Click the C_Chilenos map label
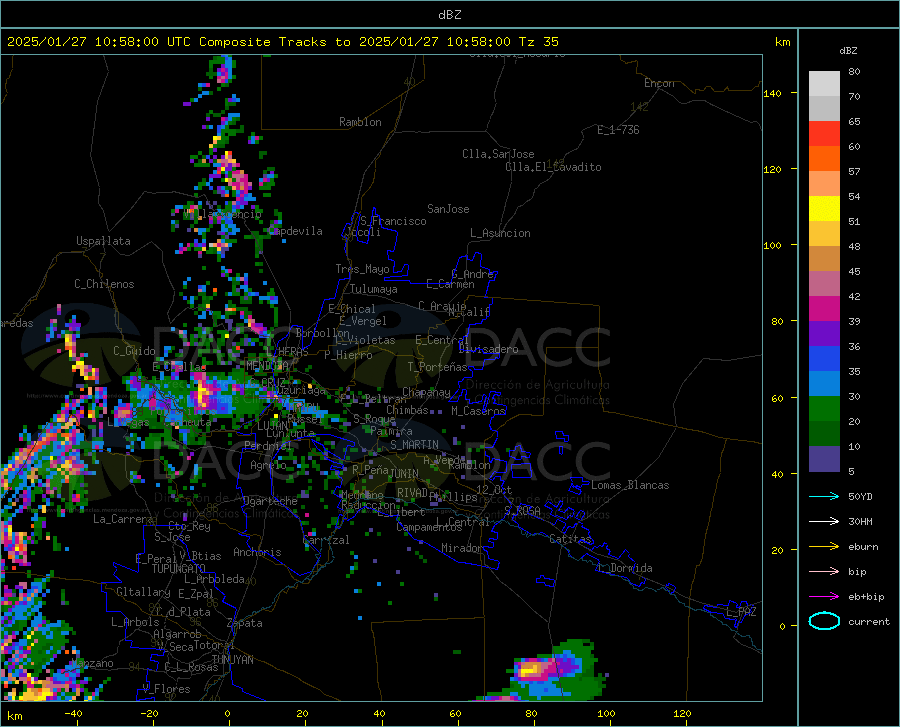This screenshot has width=900, height=727. 104,284
